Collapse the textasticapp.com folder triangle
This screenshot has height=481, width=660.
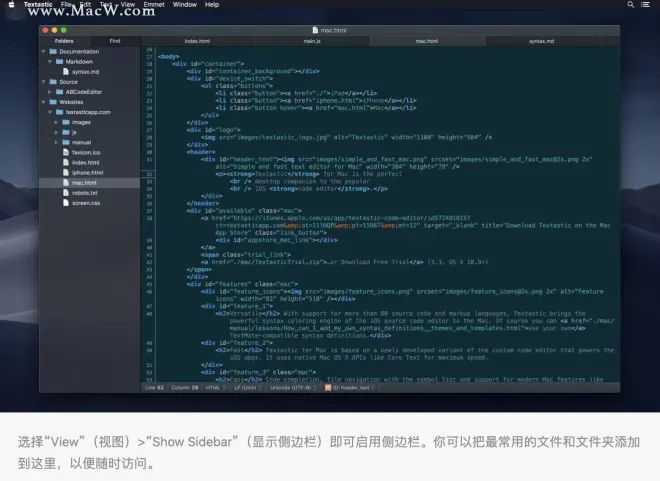pyautogui.click(x=50, y=112)
